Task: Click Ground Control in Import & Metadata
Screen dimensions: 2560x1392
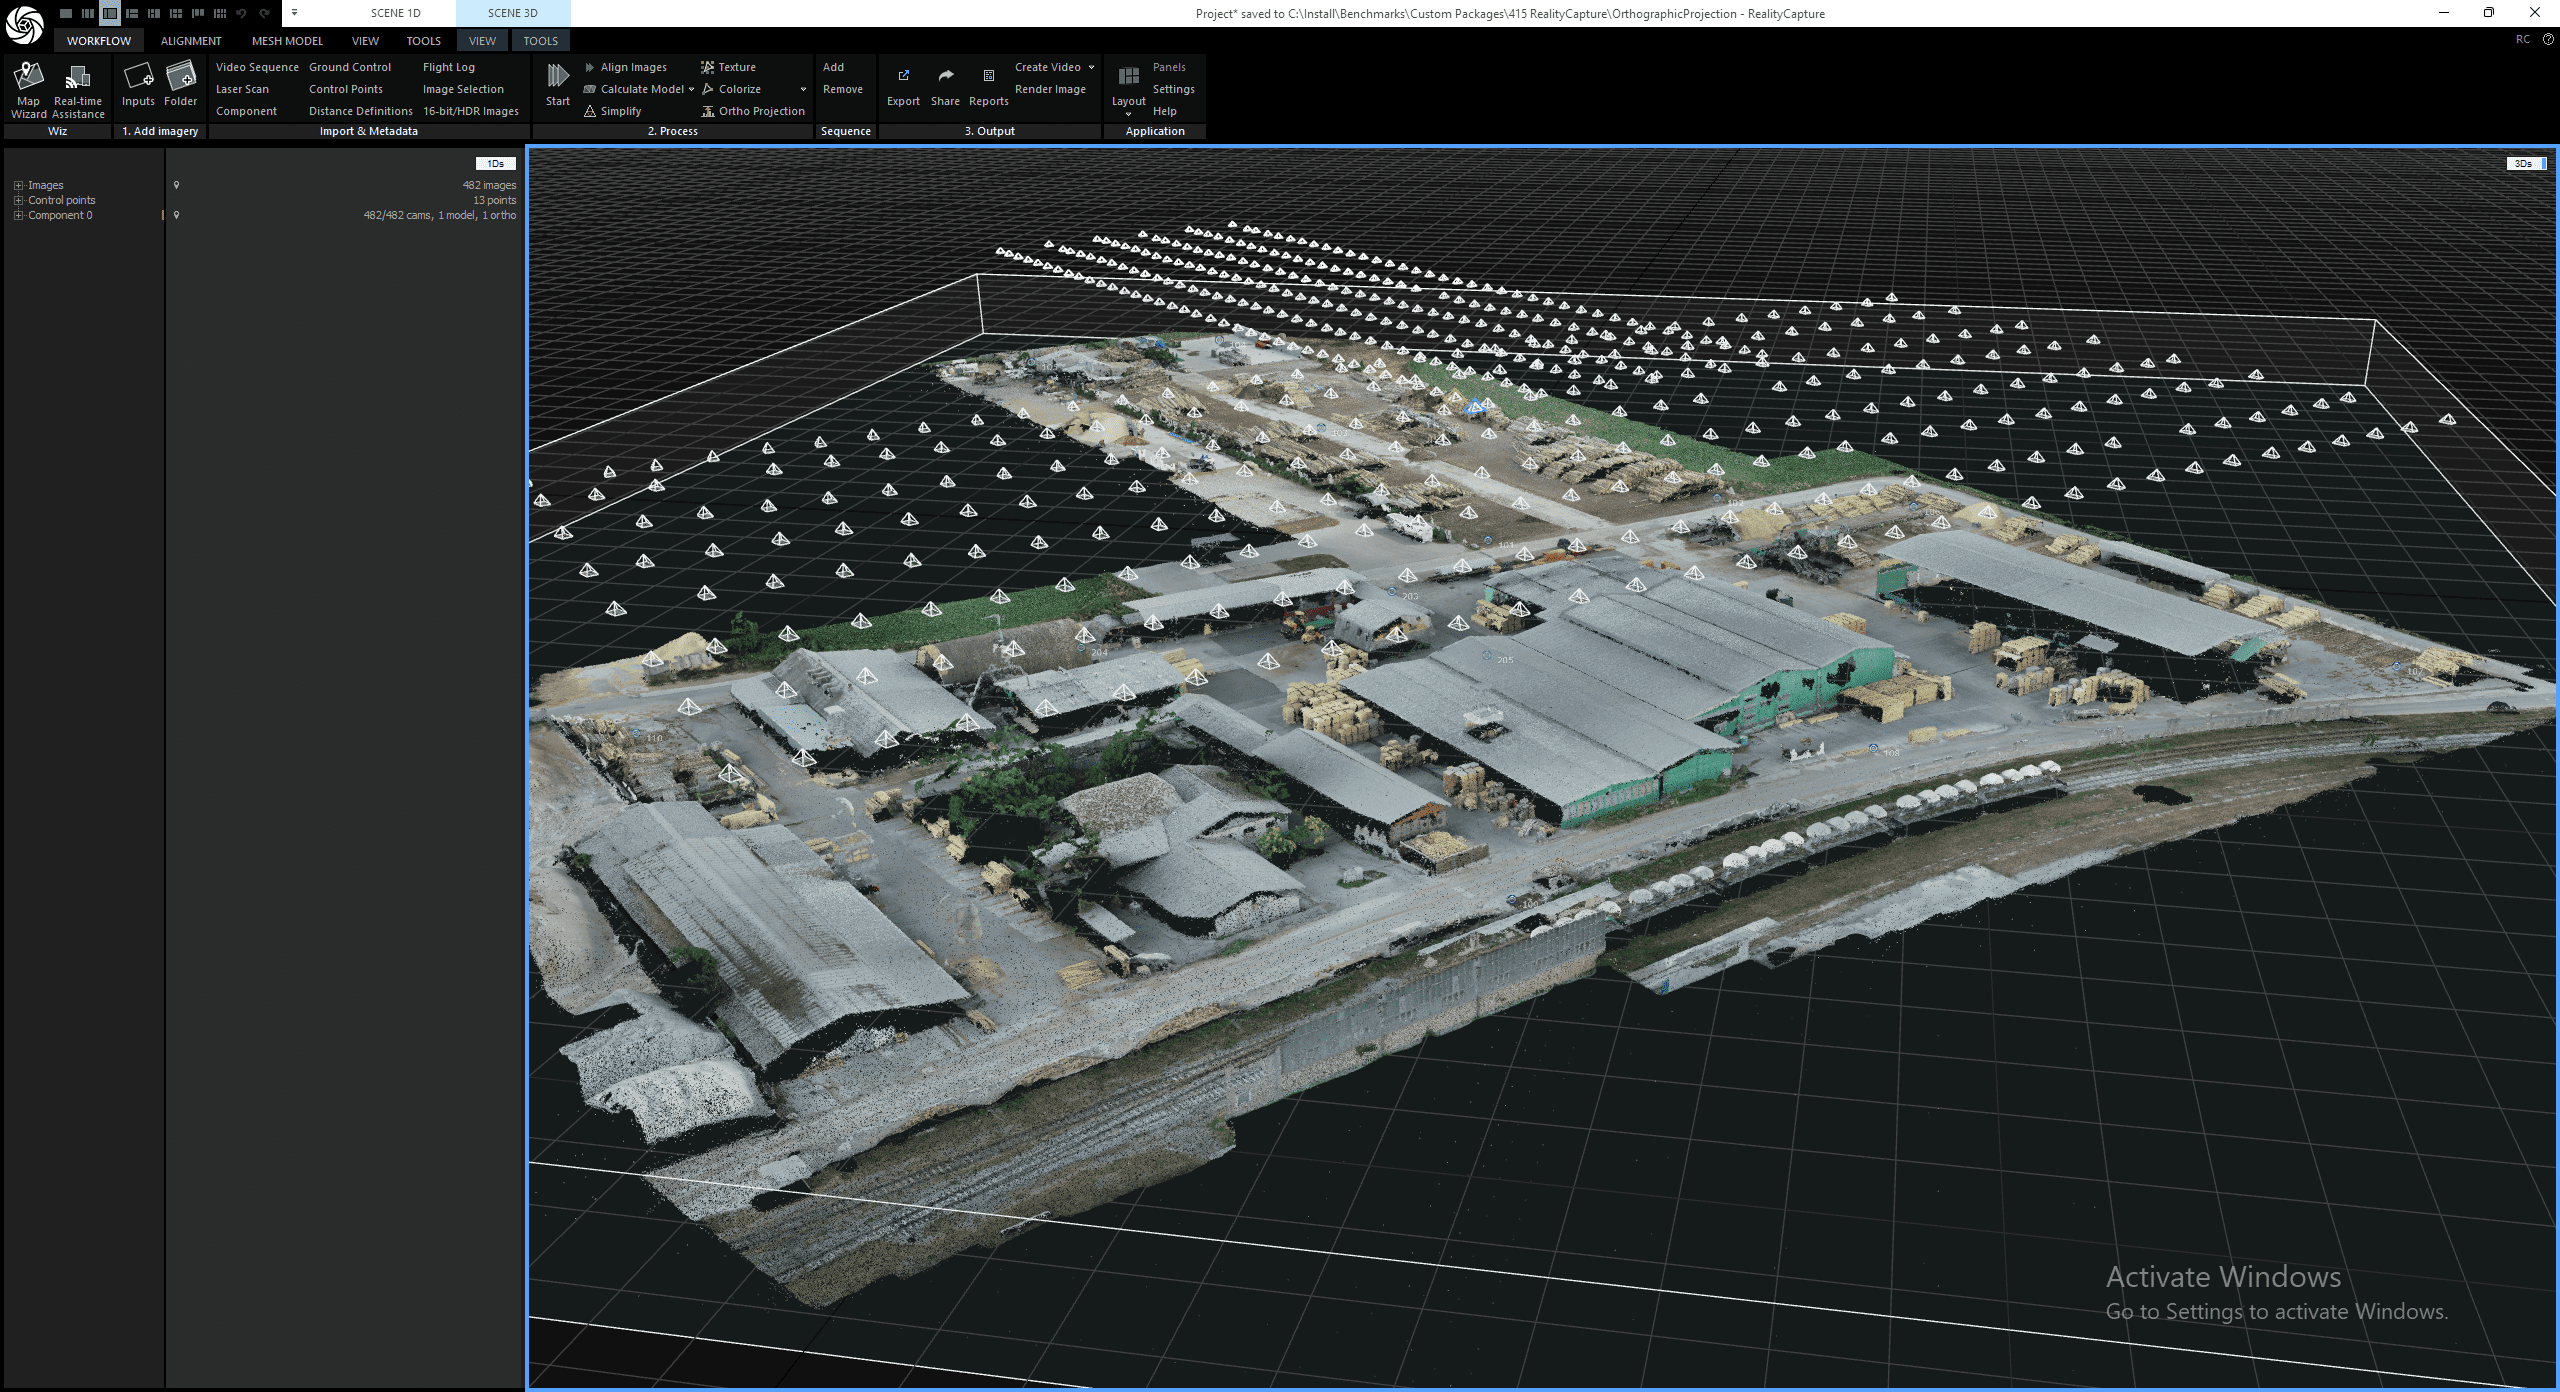Action: coord(350,66)
